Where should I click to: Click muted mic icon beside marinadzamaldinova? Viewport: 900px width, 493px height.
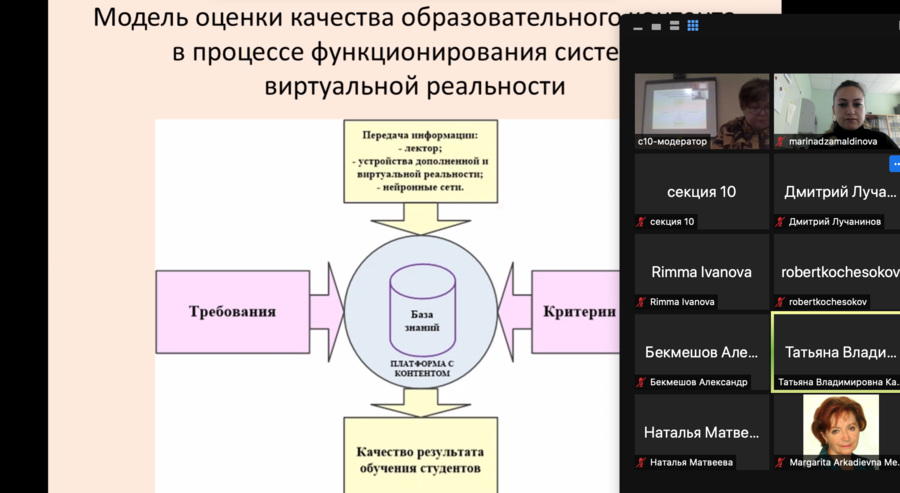tap(781, 142)
